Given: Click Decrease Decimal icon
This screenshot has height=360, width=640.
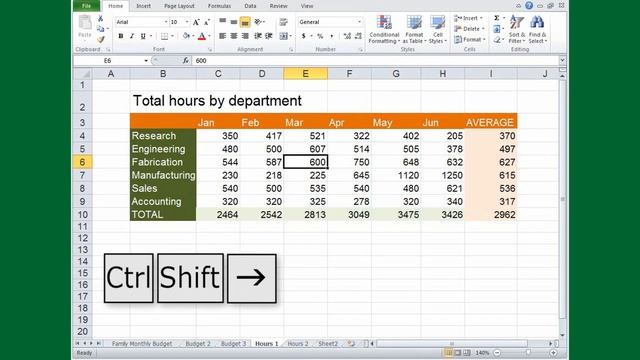Looking at the screenshot, I should pyautogui.click(x=358, y=36).
